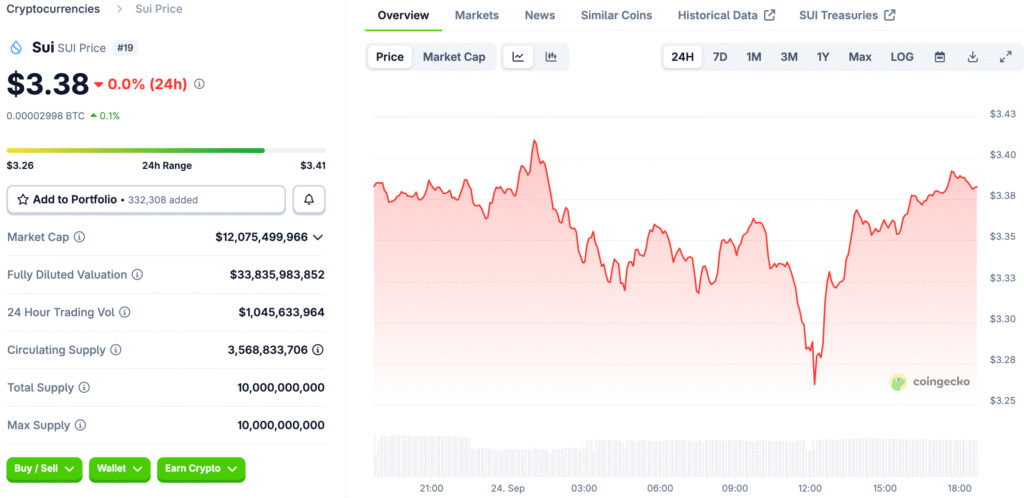Image resolution: width=1024 pixels, height=498 pixels.
Task: Click the $33,835,983,852 valuation value
Action: pos(277,275)
